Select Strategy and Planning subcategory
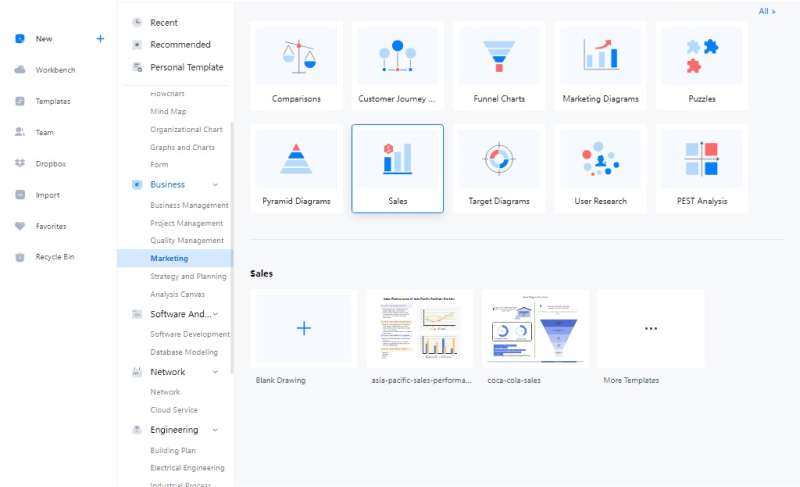This screenshot has width=800, height=487. (x=188, y=276)
